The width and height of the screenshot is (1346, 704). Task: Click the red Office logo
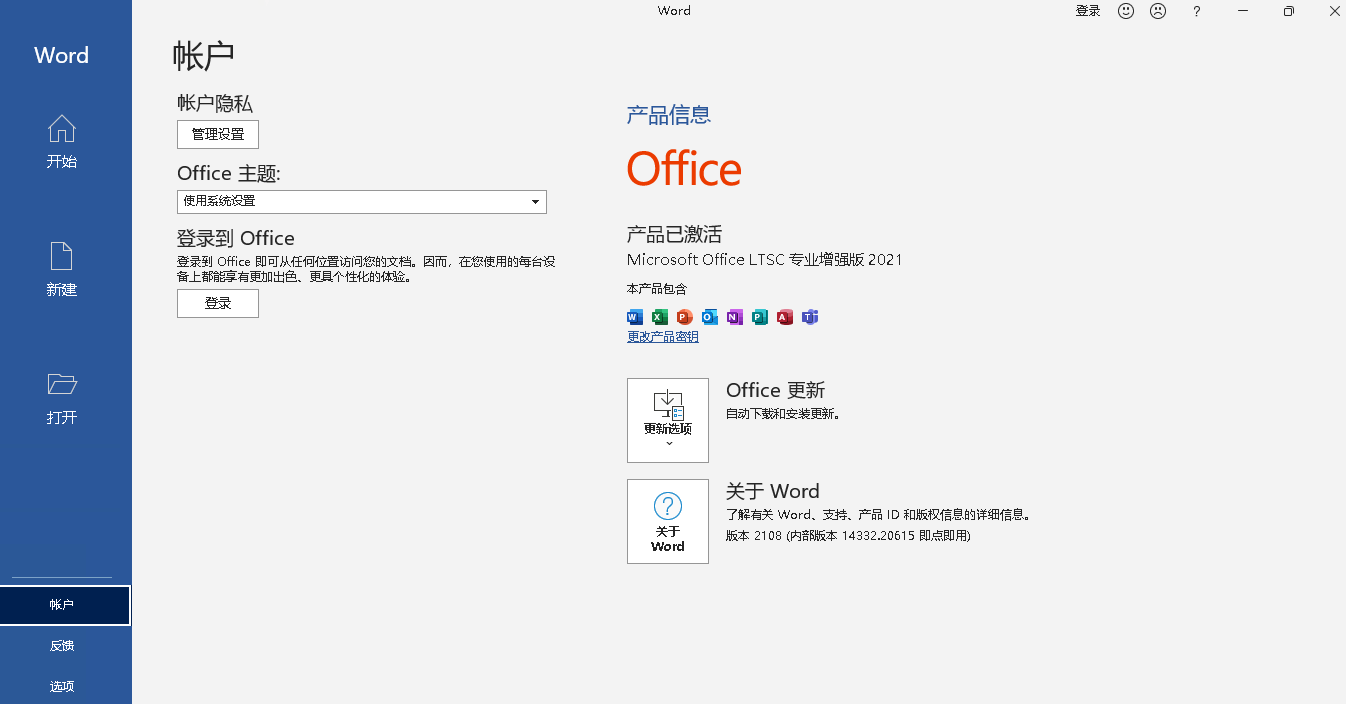click(x=684, y=169)
